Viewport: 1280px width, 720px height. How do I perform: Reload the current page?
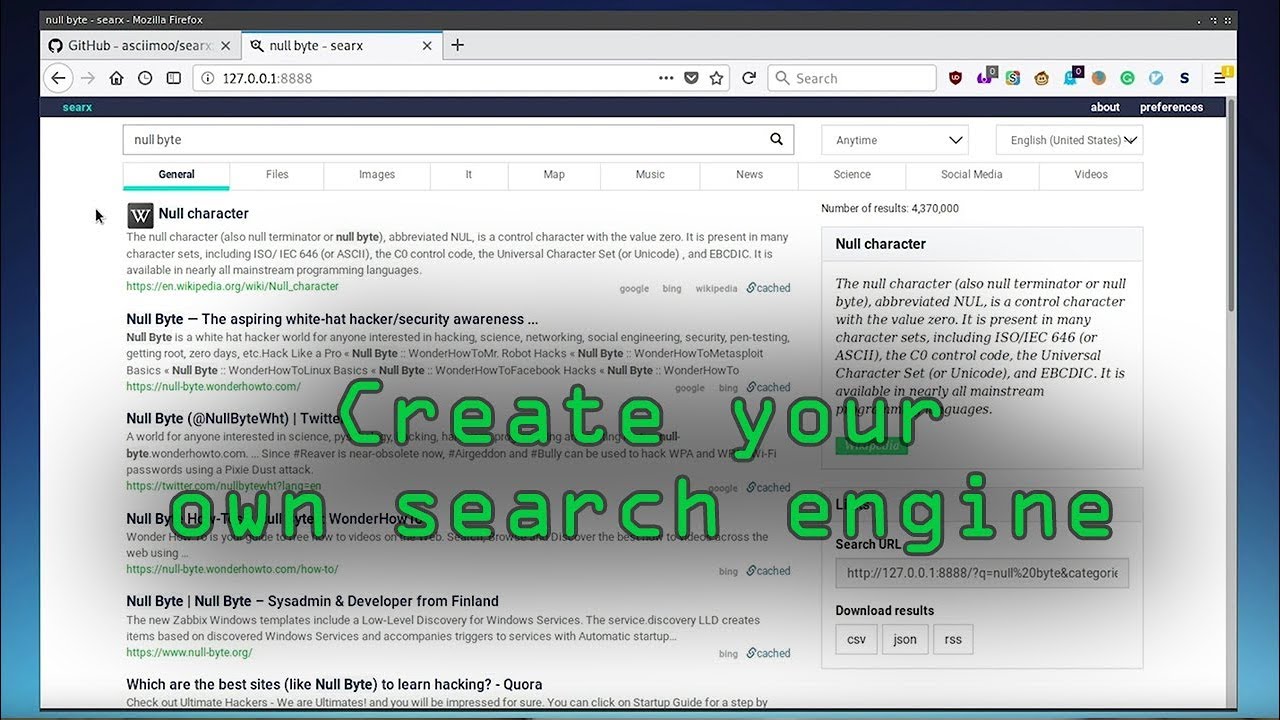(x=748, y=78)
